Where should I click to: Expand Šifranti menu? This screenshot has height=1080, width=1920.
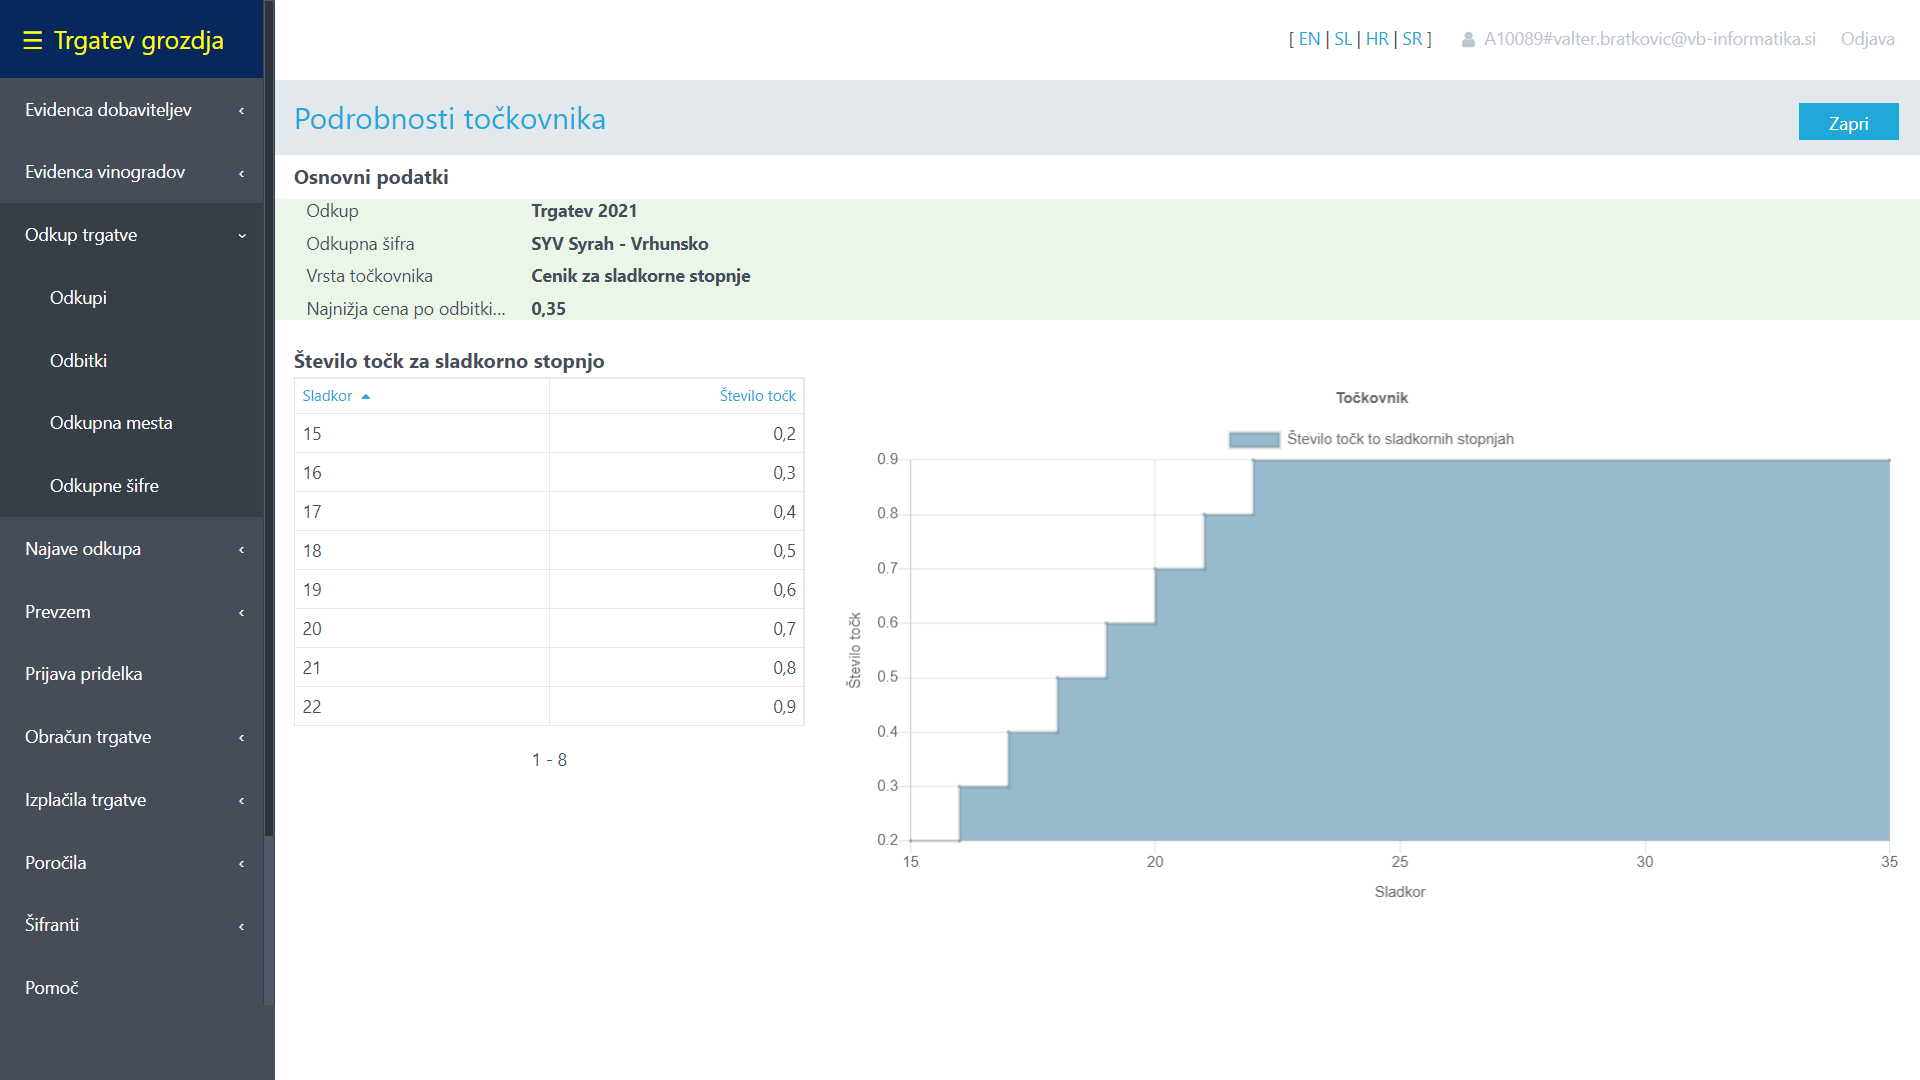132,925
